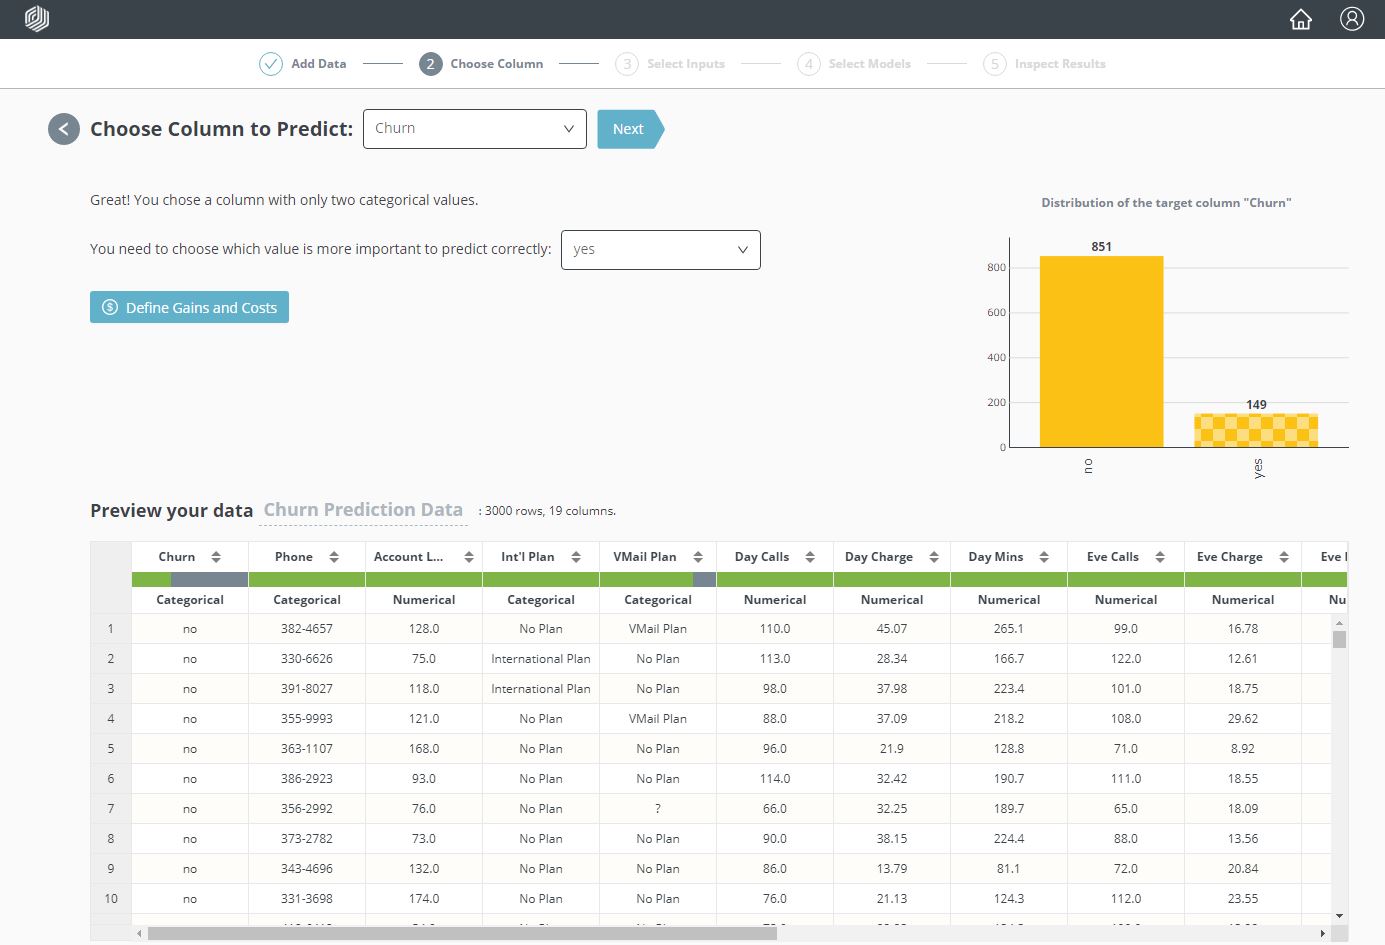
Task: Open the user account icon
Action: [1352, 19]
